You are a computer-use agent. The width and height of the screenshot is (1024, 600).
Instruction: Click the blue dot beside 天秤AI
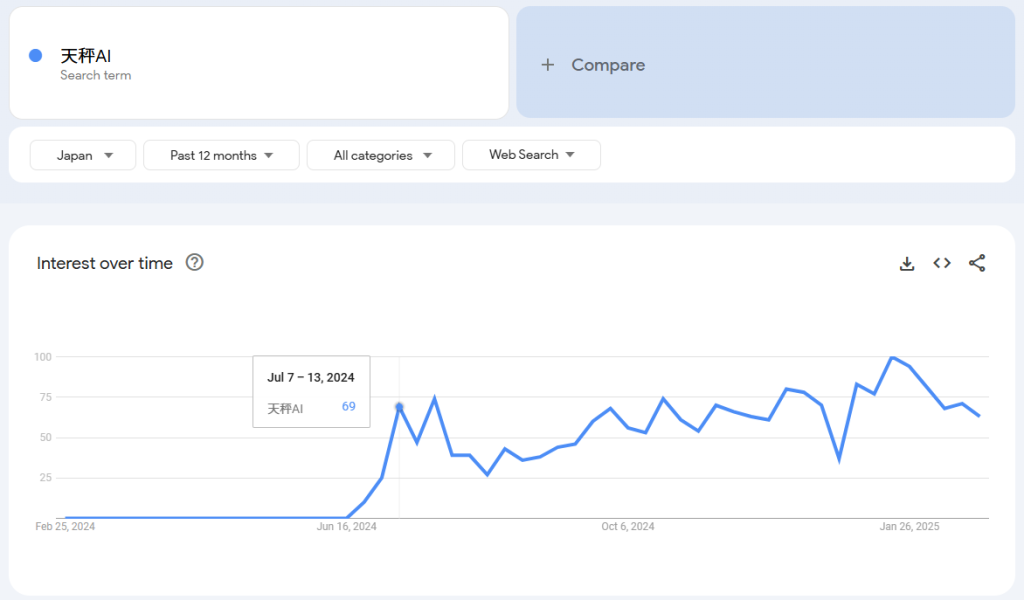[36, 56]
